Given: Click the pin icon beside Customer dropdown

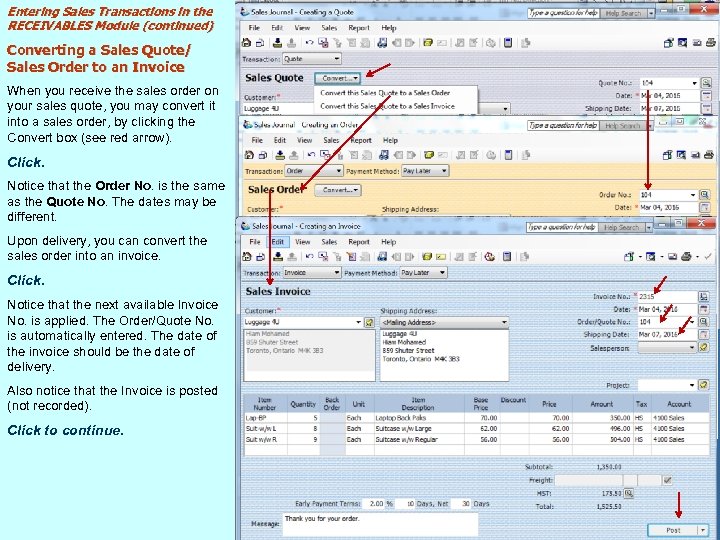Looking at the screenshot, I should click(x=369, y=322).
